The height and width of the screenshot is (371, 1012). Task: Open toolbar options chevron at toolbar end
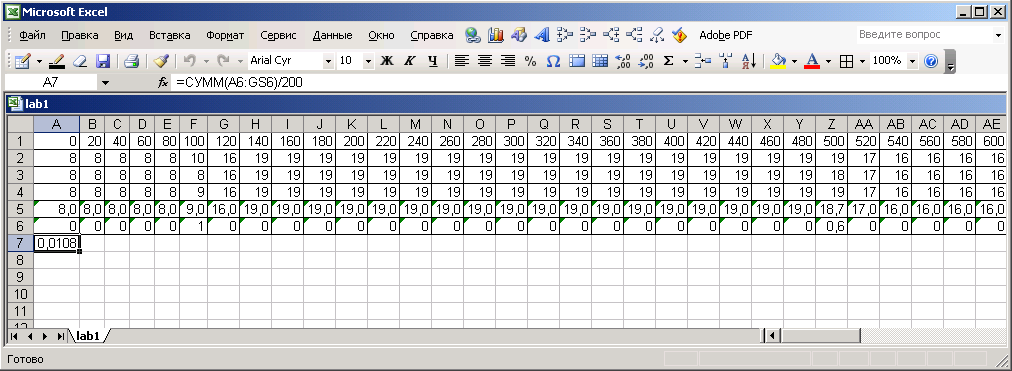coord(950,62)
